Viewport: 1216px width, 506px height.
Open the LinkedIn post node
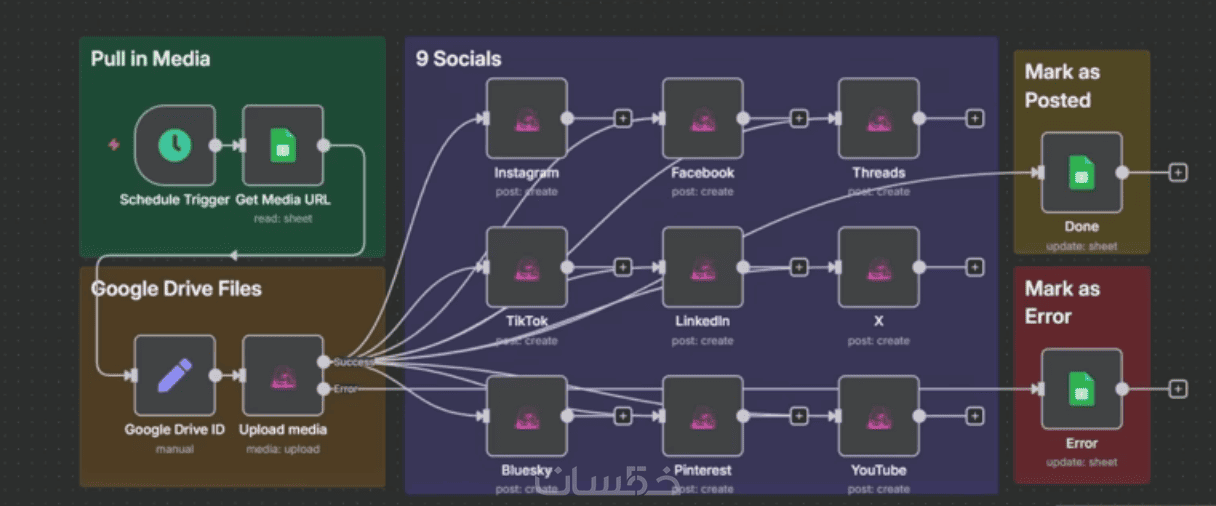(x=703, y=267)
